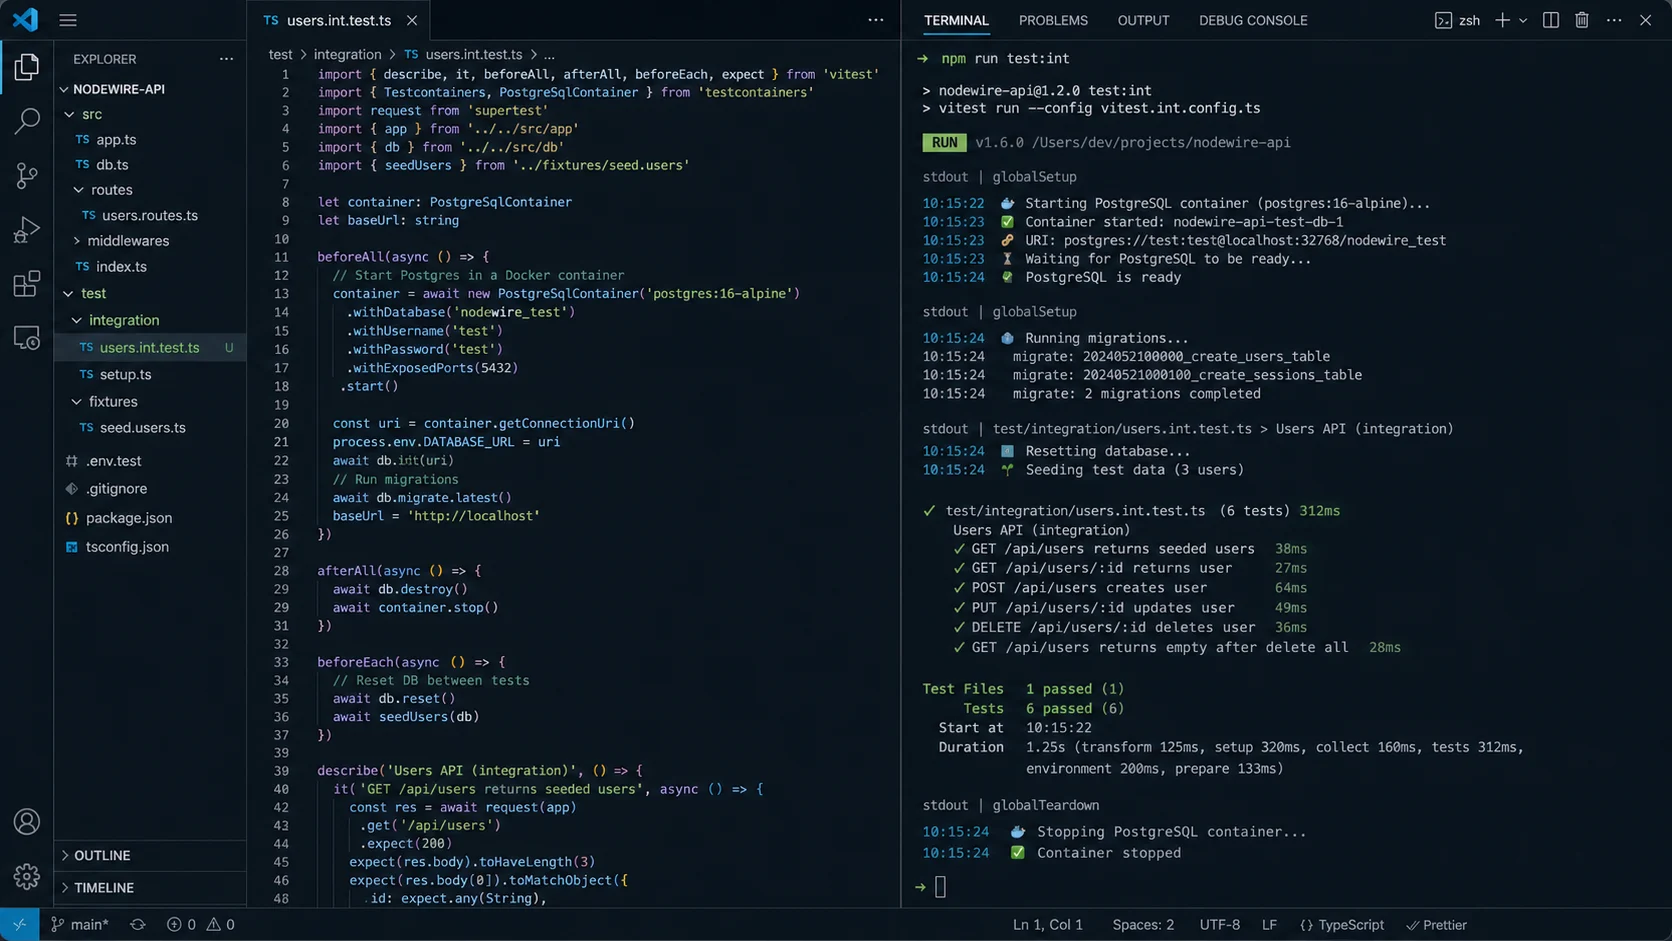Click the terminal prompt input cursor
This screenshot has width=1672, height=941.
click(940, 887)
